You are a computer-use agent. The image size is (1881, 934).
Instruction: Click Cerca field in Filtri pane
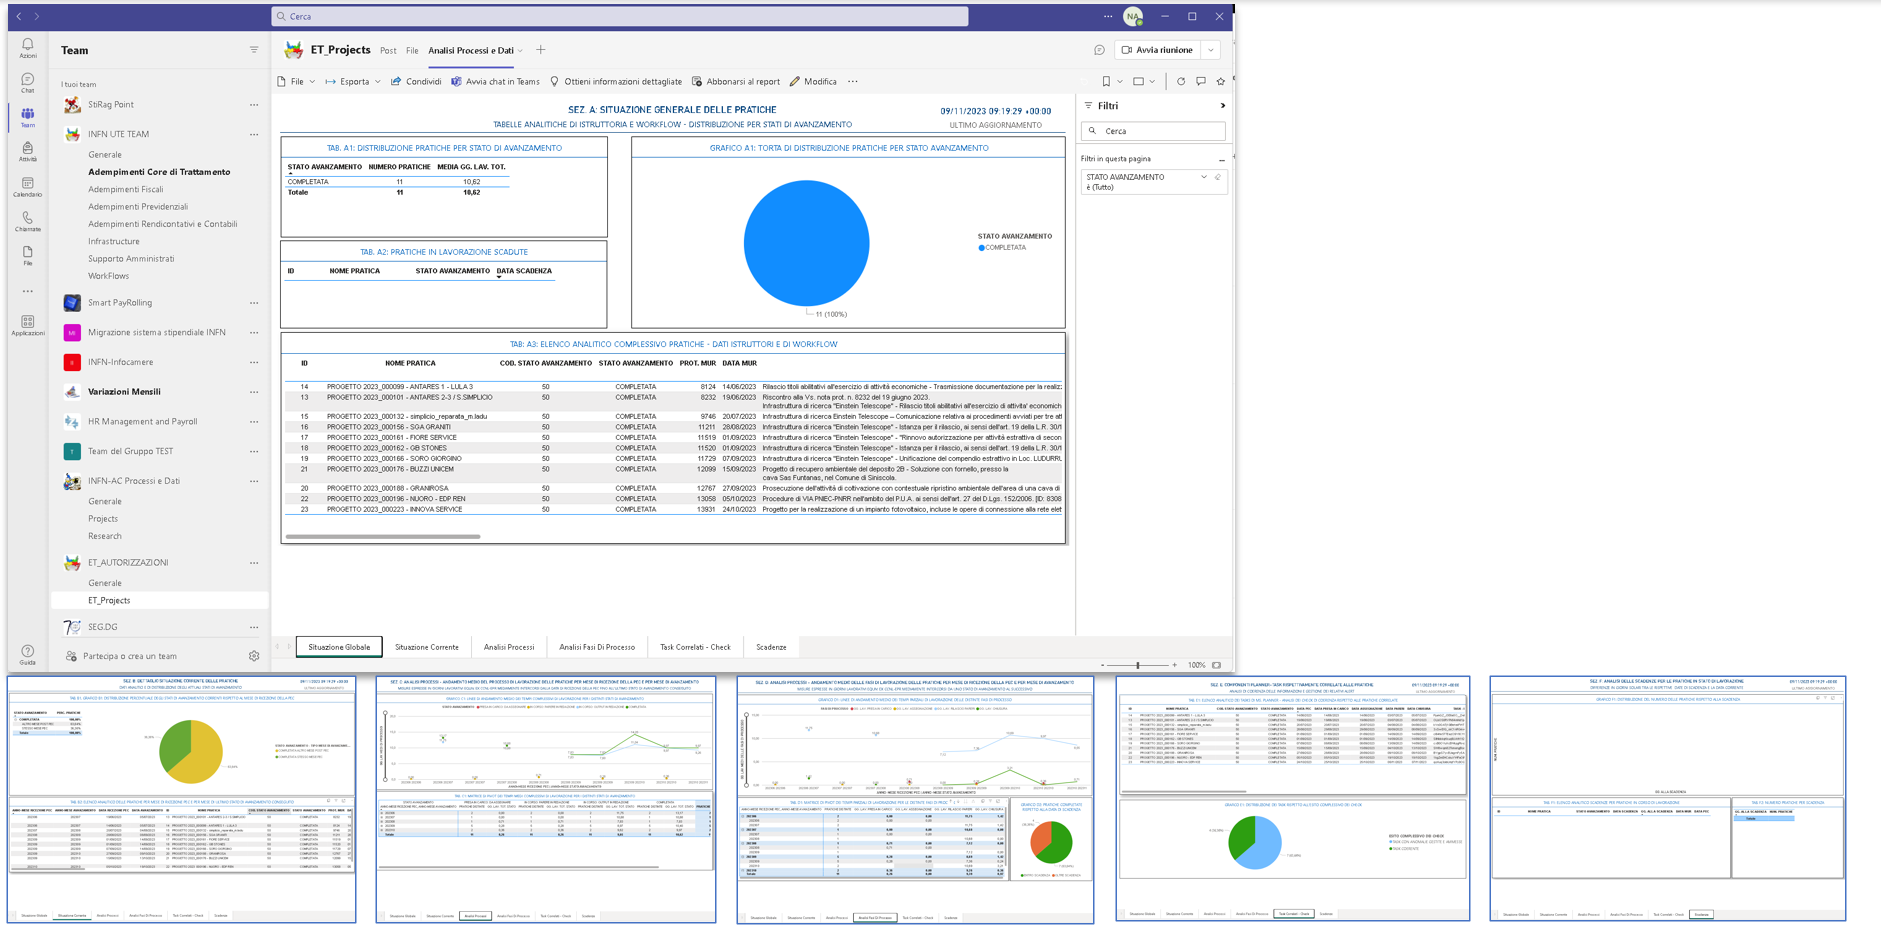(x=1153, y=131)
